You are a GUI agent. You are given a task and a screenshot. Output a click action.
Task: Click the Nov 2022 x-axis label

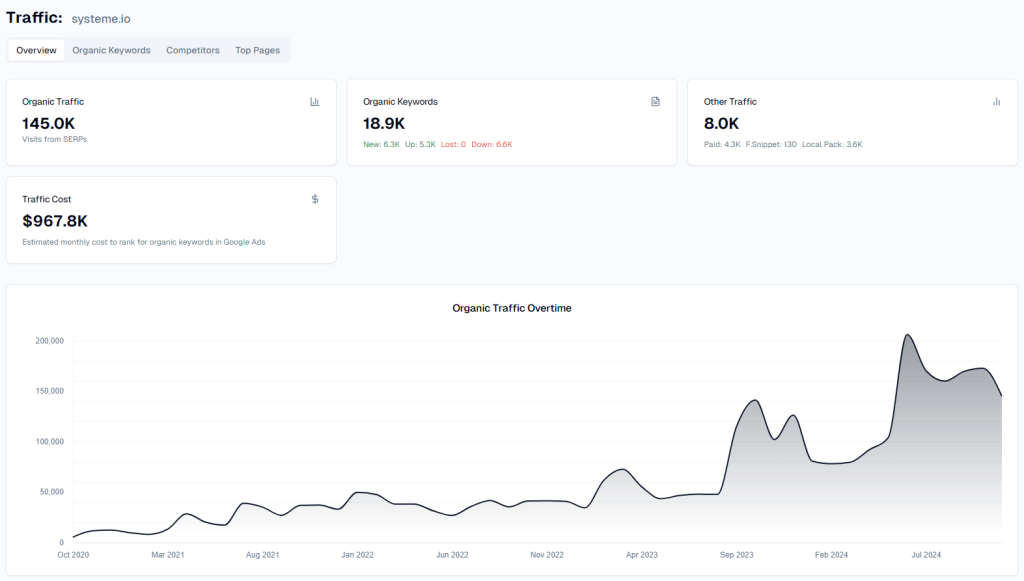[547, 555]
